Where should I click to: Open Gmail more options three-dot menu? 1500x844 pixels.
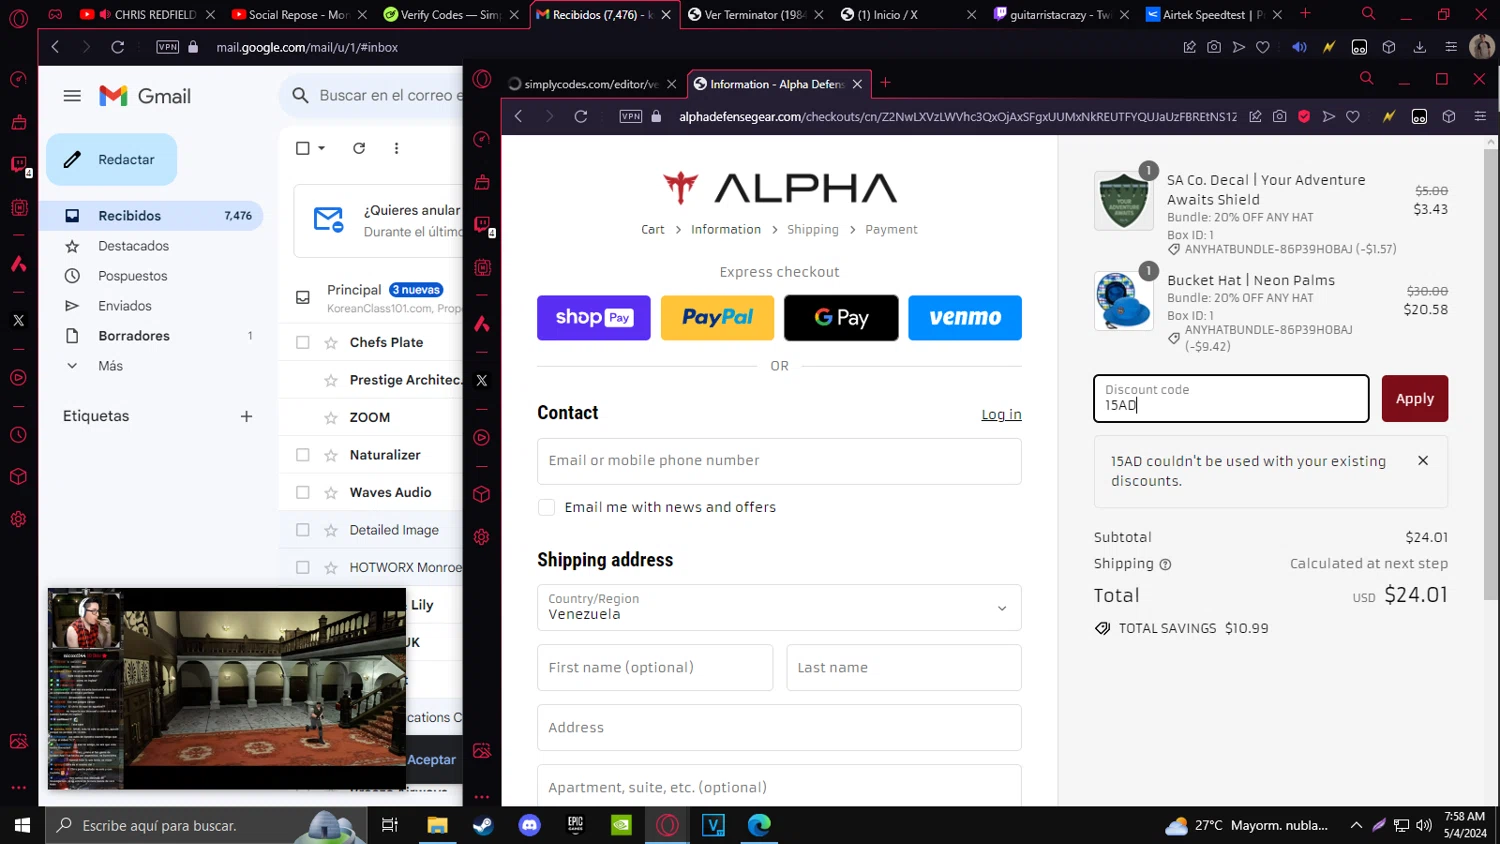[396, 148]
